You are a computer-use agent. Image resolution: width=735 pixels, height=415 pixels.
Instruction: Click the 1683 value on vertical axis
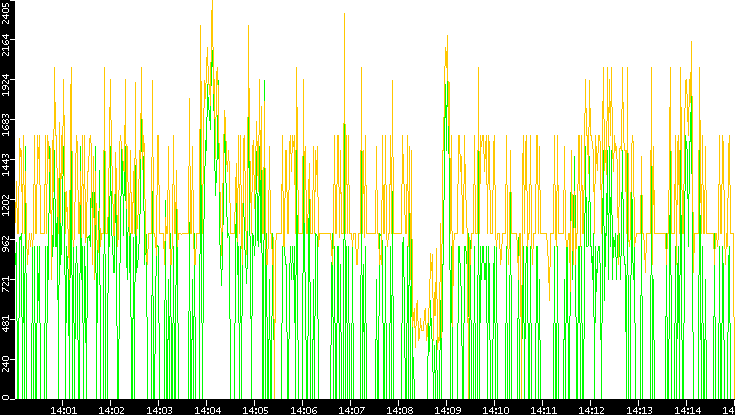[6, 126]
